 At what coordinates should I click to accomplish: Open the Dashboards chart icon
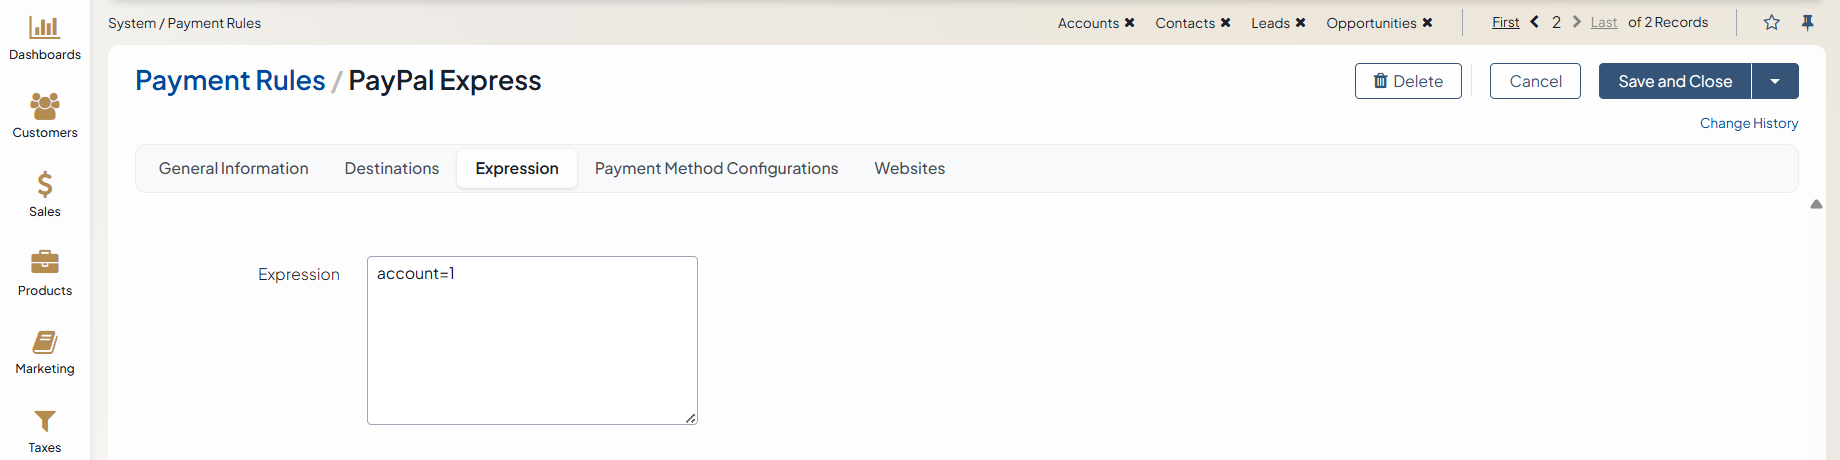tap(44, 27)
